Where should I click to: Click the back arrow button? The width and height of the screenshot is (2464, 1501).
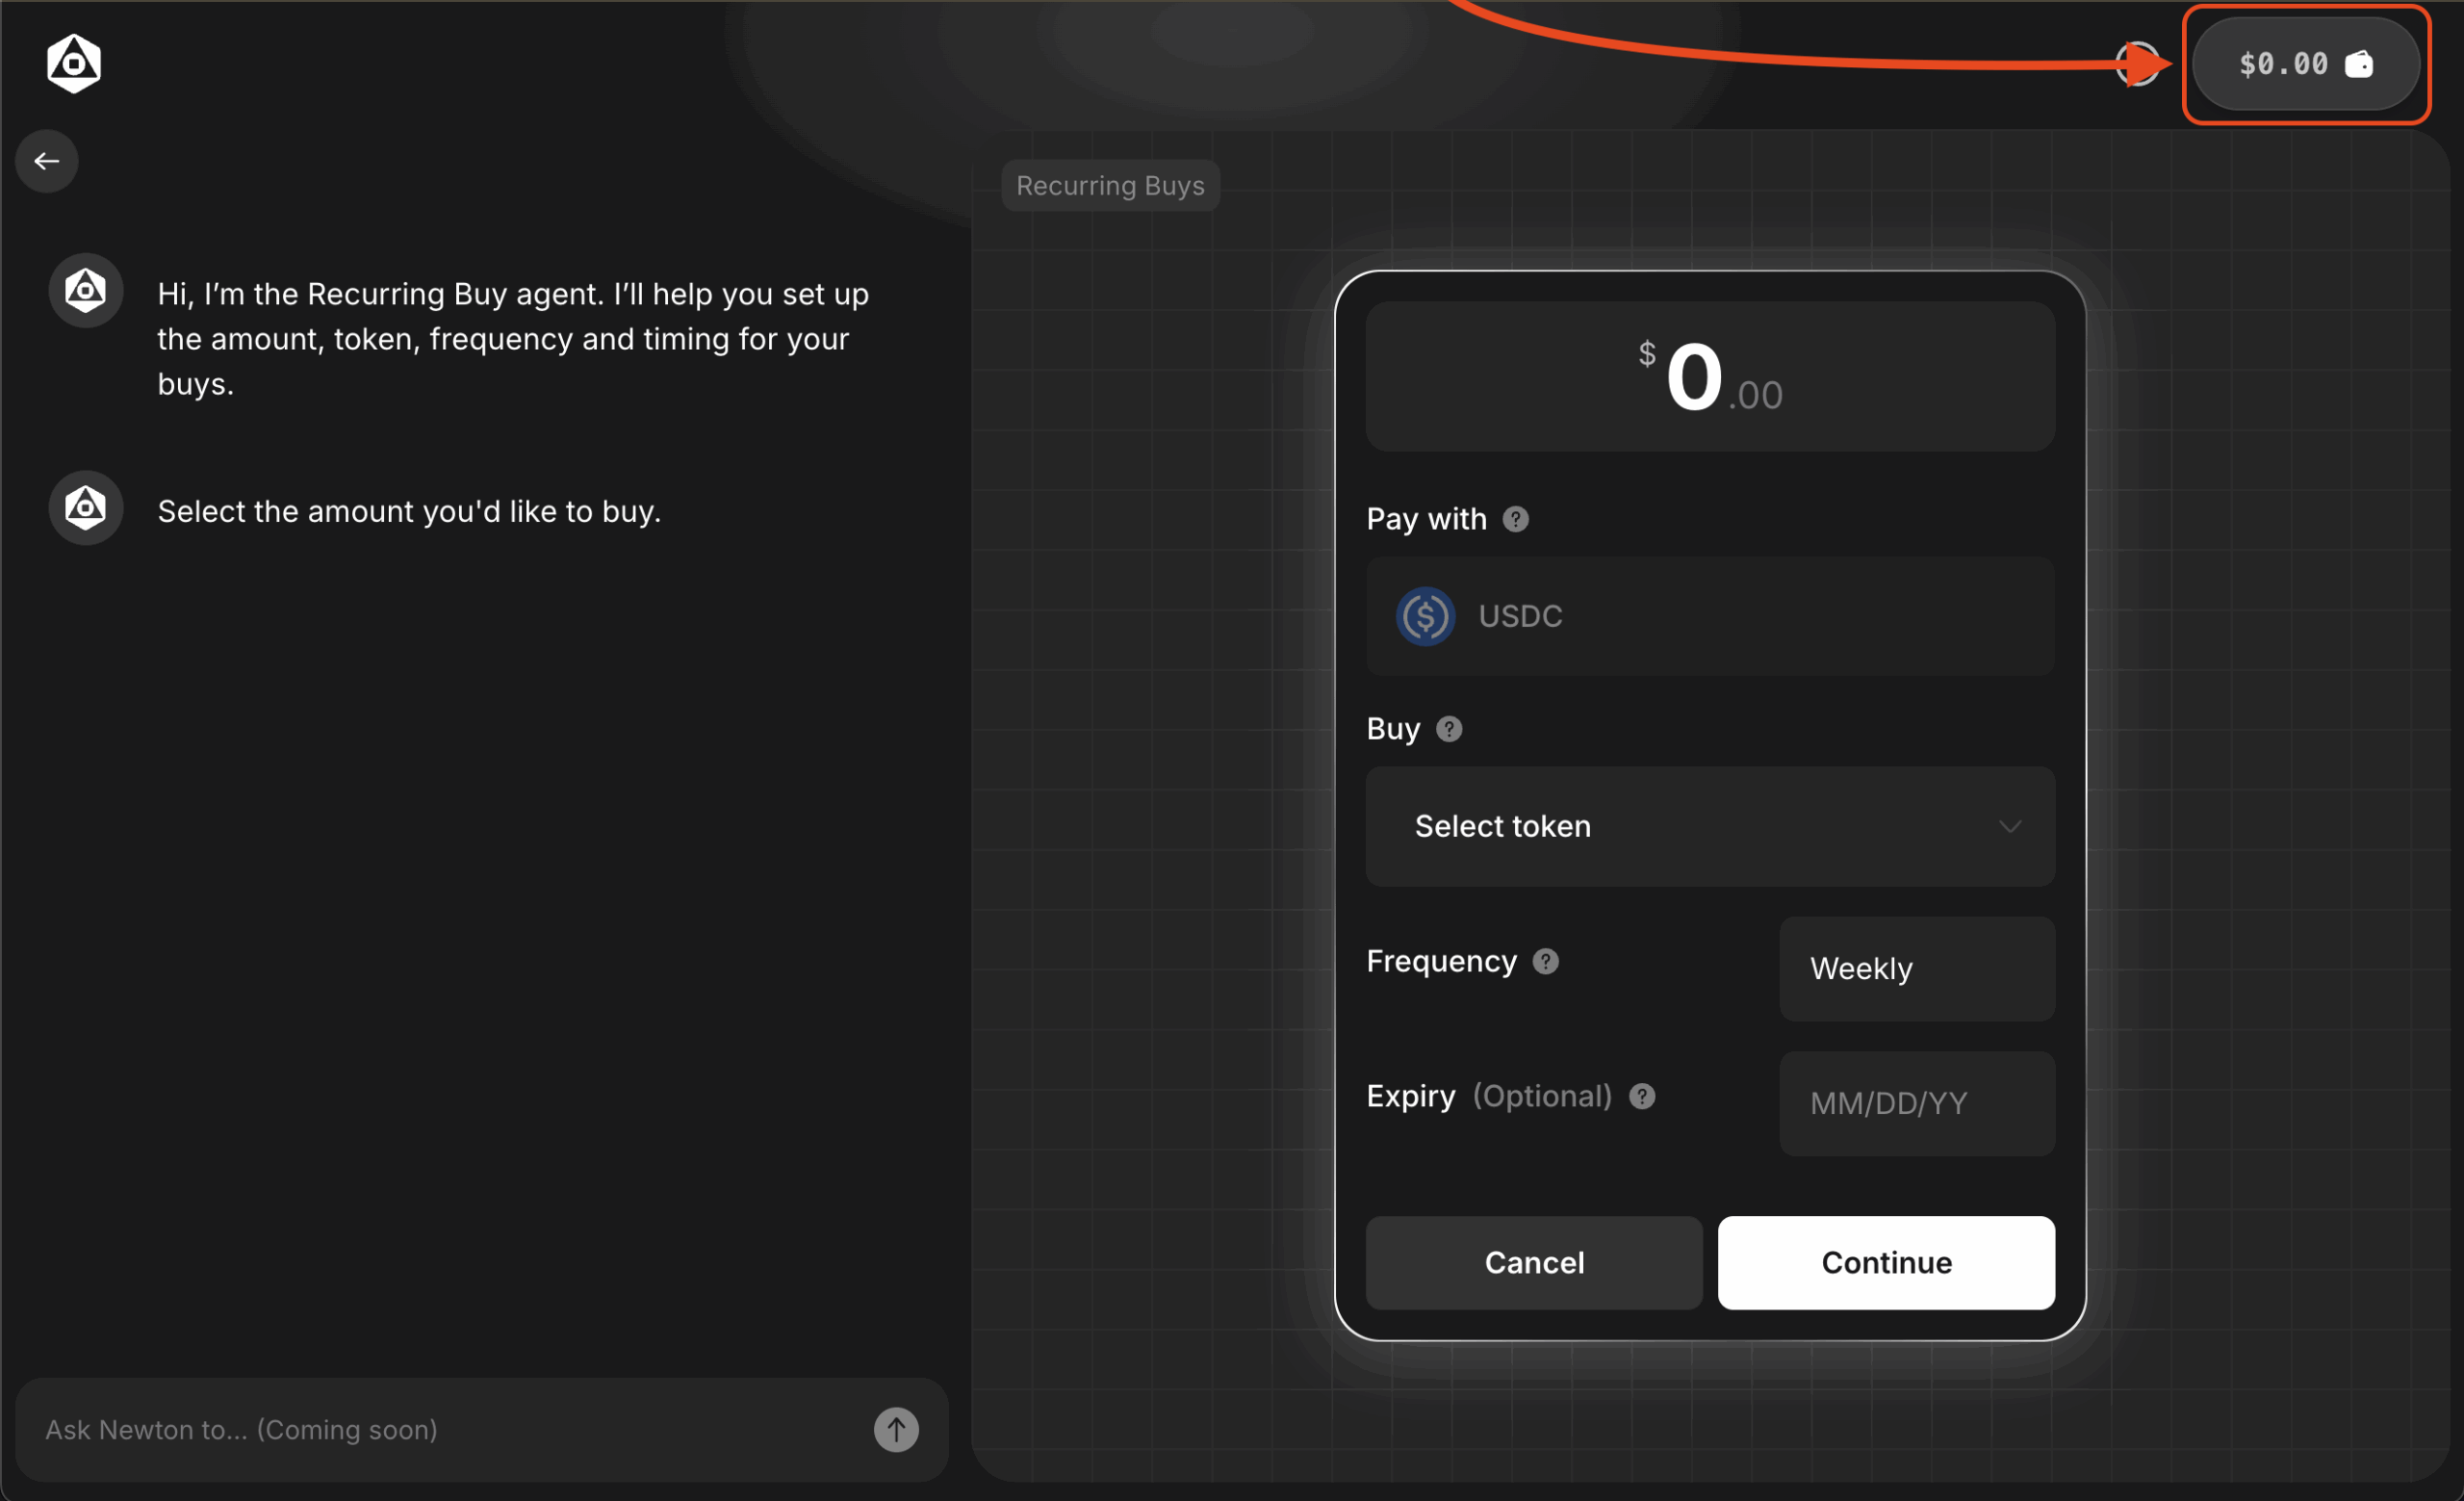(47, 161)
